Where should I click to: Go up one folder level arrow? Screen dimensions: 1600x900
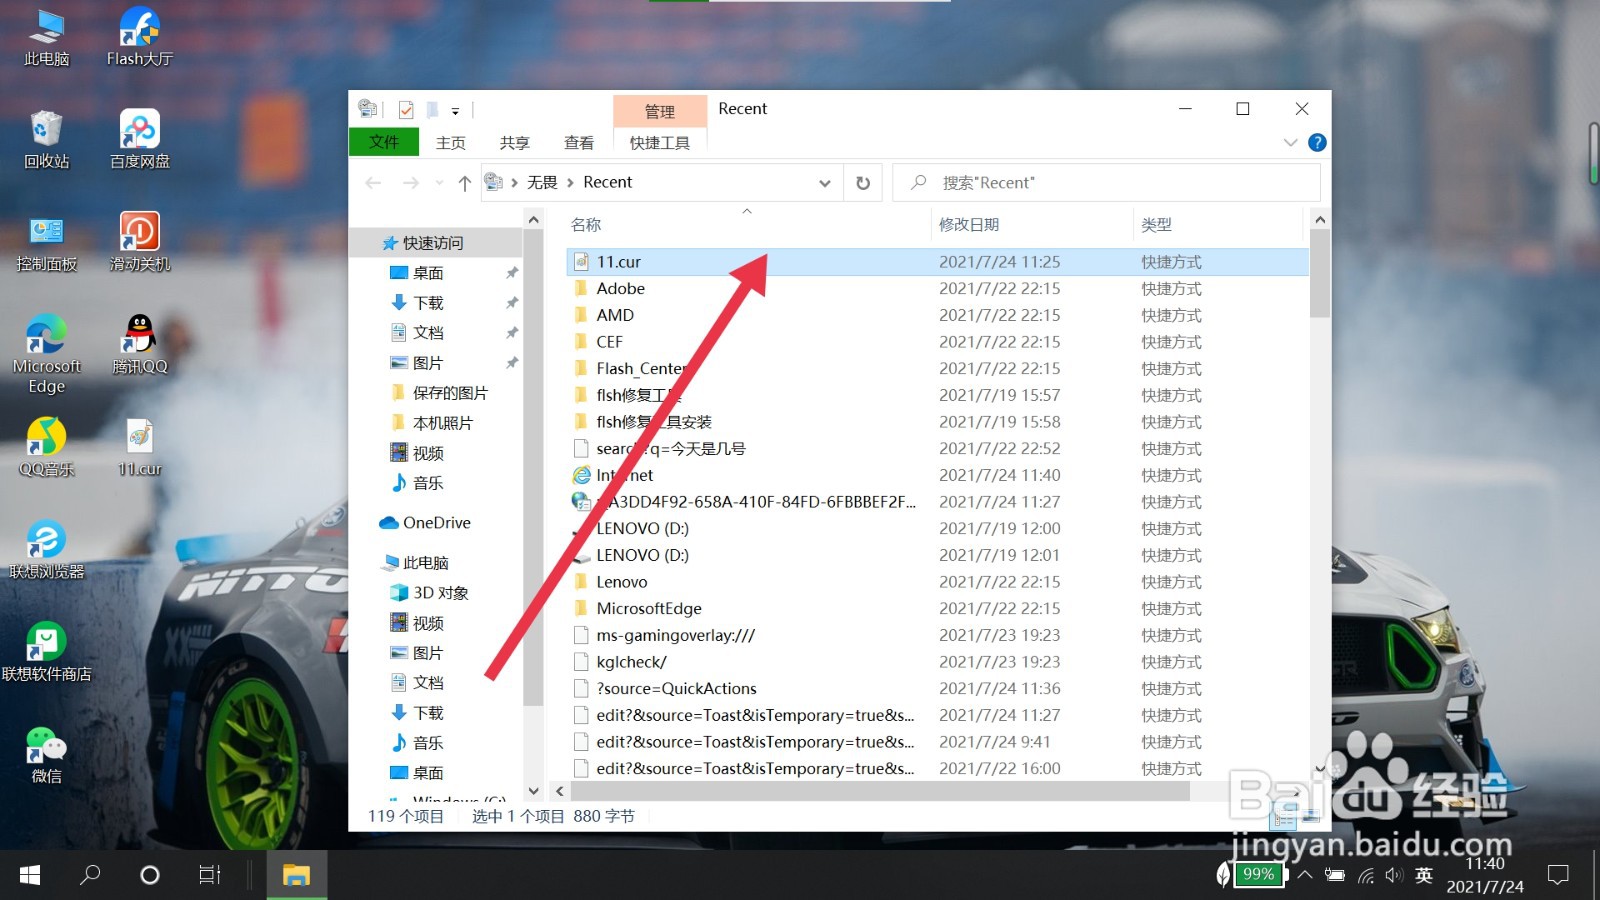464,183
